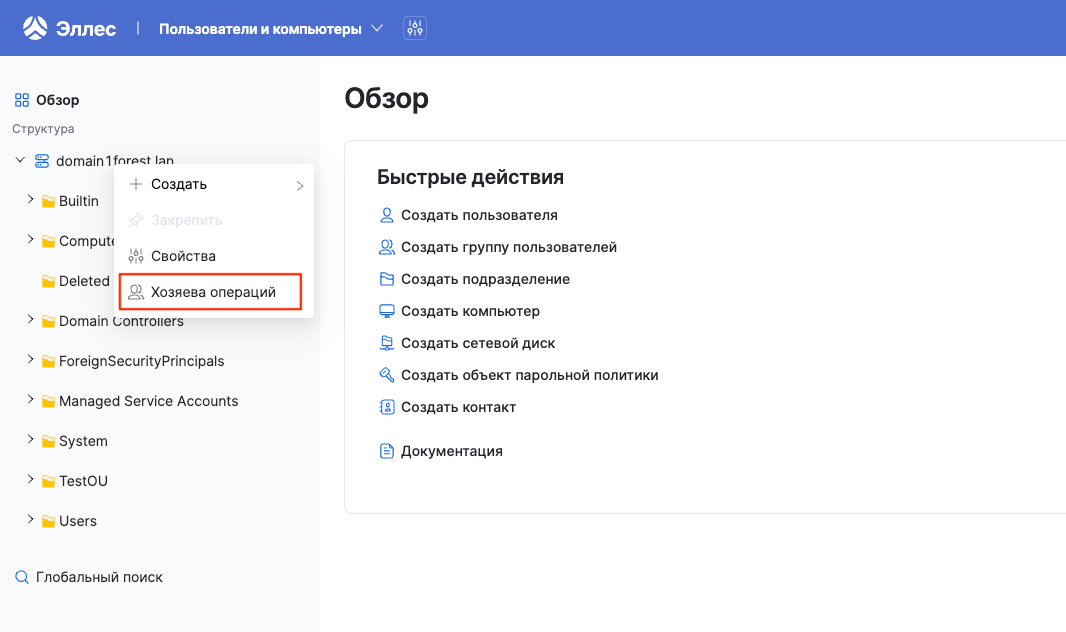Open the settings sliders icon in header
The height and width of the screenshot is (632, 1066).
415,28
